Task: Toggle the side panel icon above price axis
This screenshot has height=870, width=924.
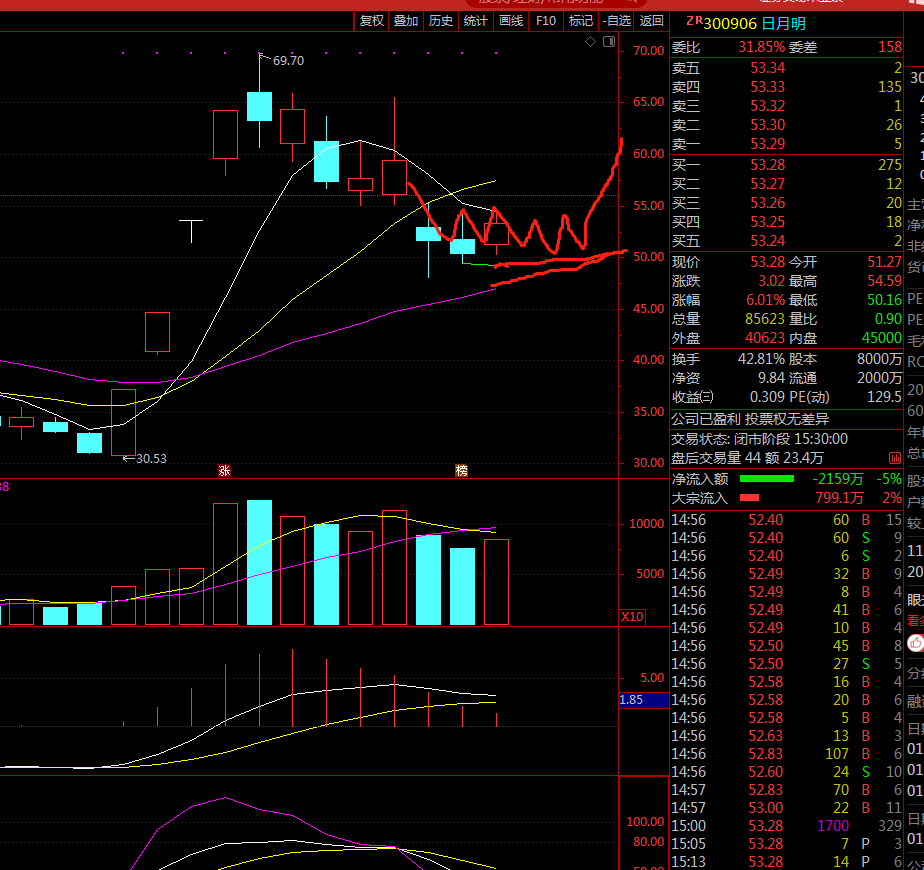Action: click(609, 42)
